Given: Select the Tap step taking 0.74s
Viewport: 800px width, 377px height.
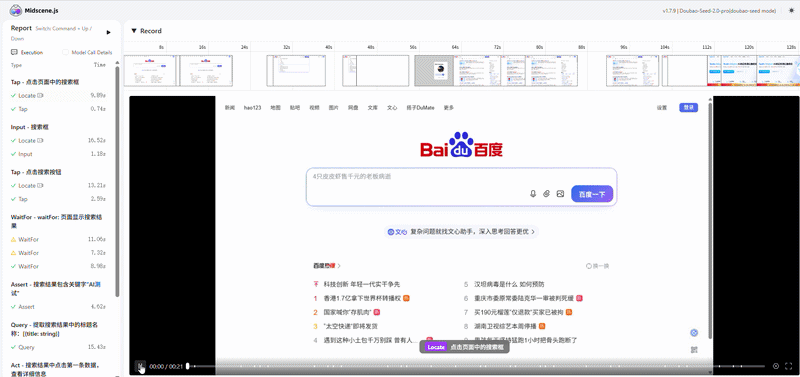Looking at the screenshot, I should point(58,109).
